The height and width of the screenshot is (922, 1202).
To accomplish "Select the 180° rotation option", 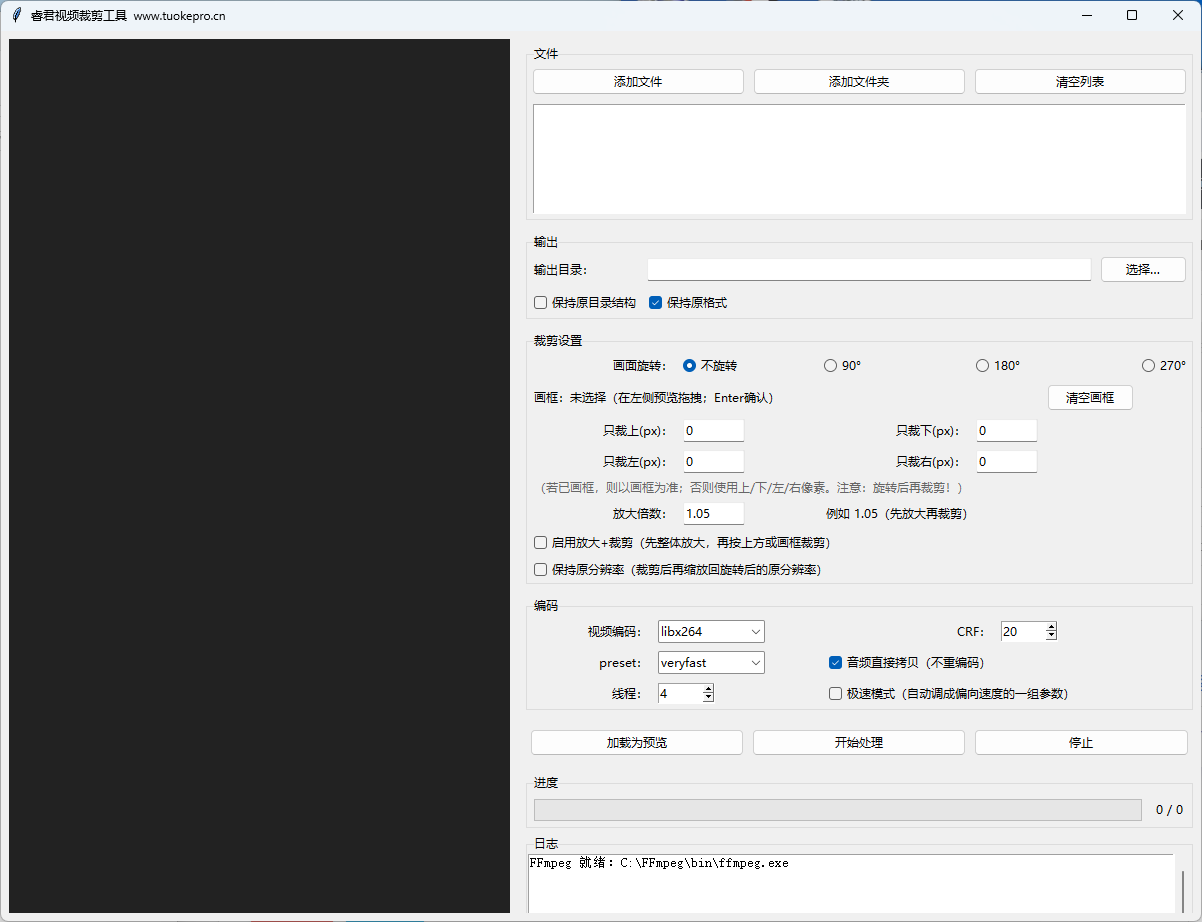I will [x=982, y=366].
